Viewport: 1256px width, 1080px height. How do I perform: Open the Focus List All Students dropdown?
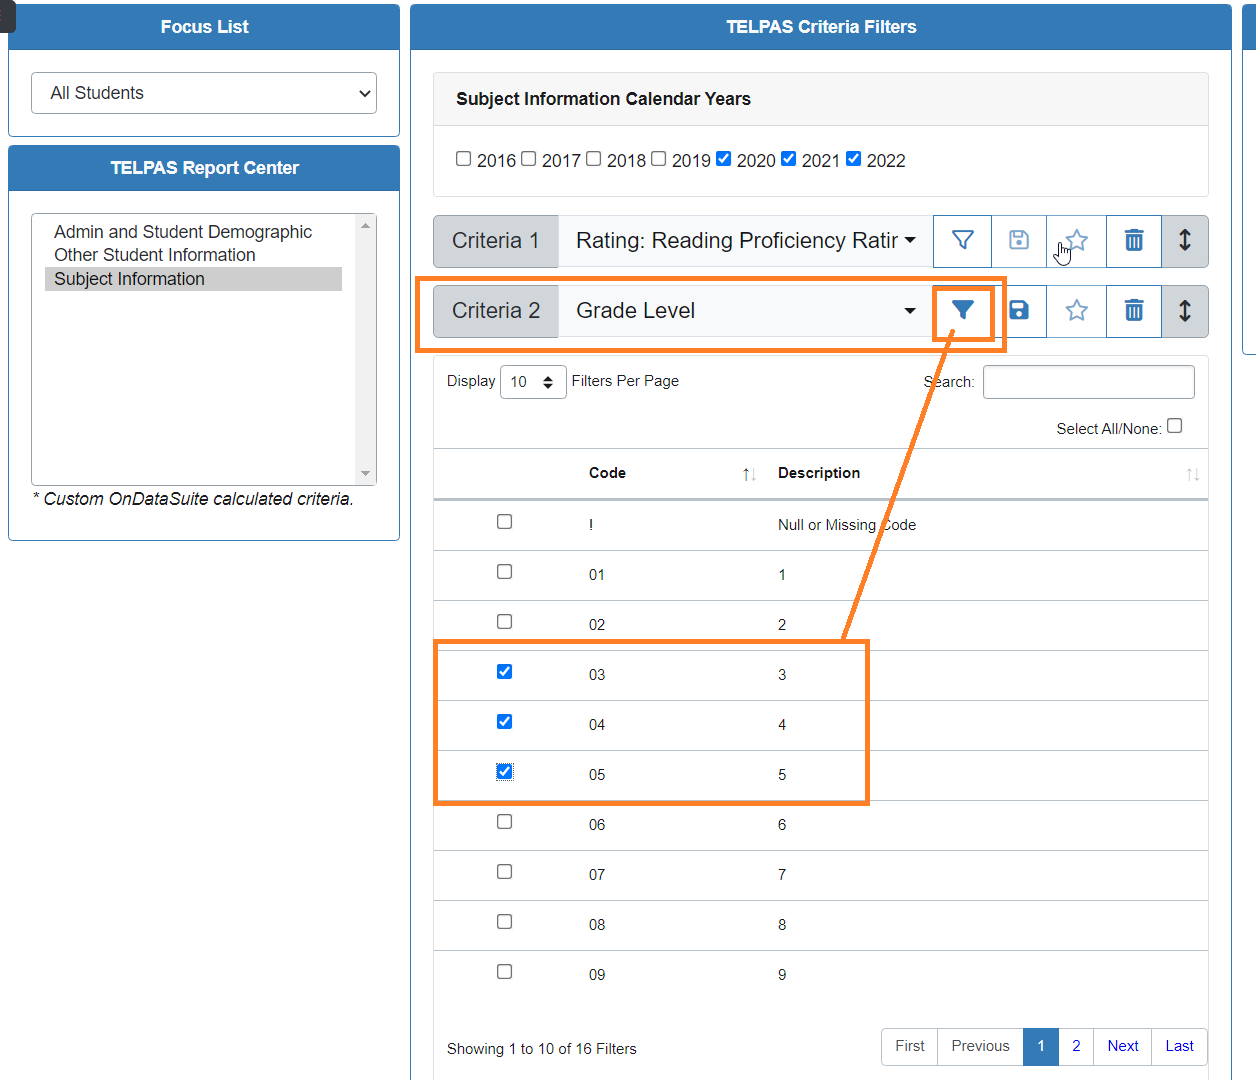[204, 93]
